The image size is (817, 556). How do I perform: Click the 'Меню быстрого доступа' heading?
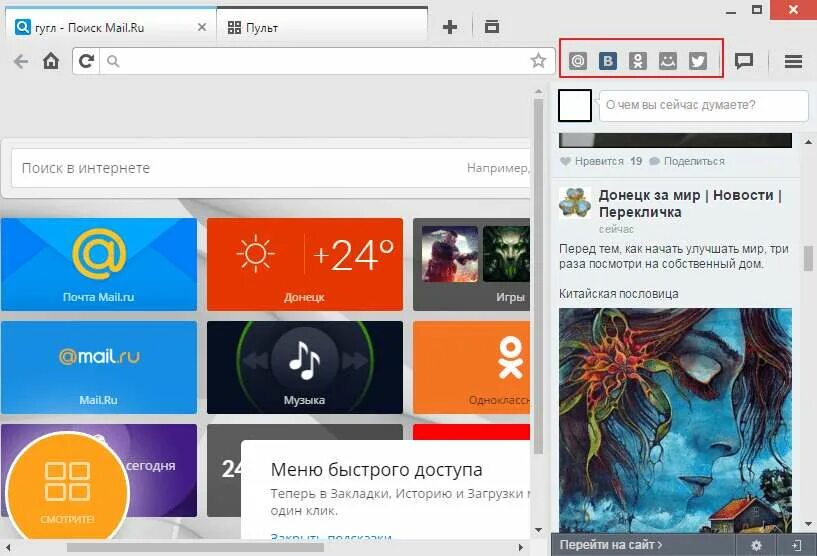click(376, 469)
